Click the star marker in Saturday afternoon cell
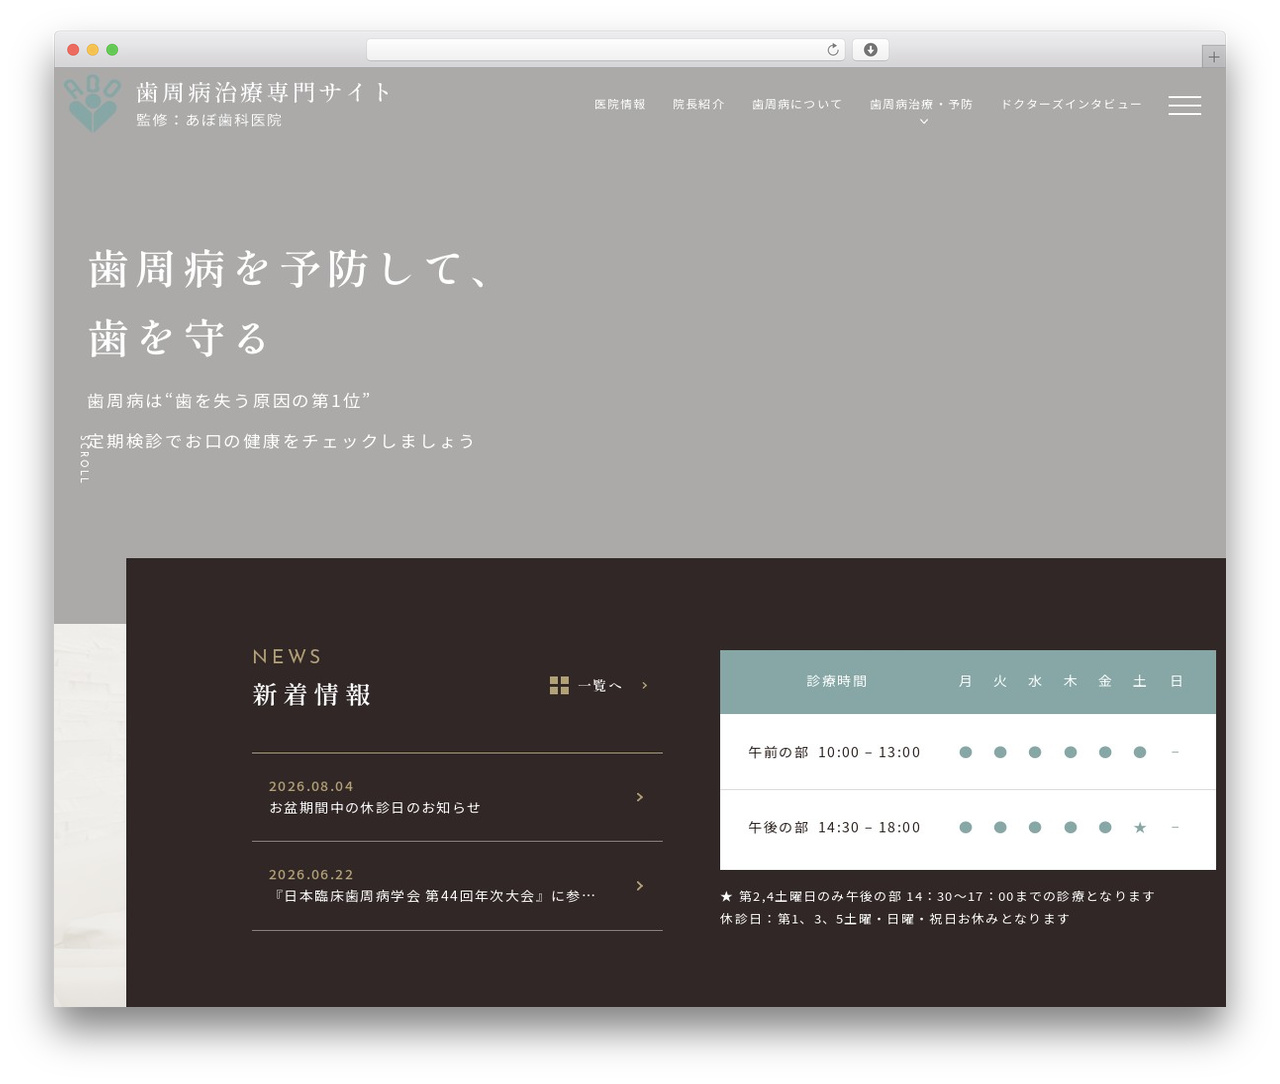 coord(1139,827)
